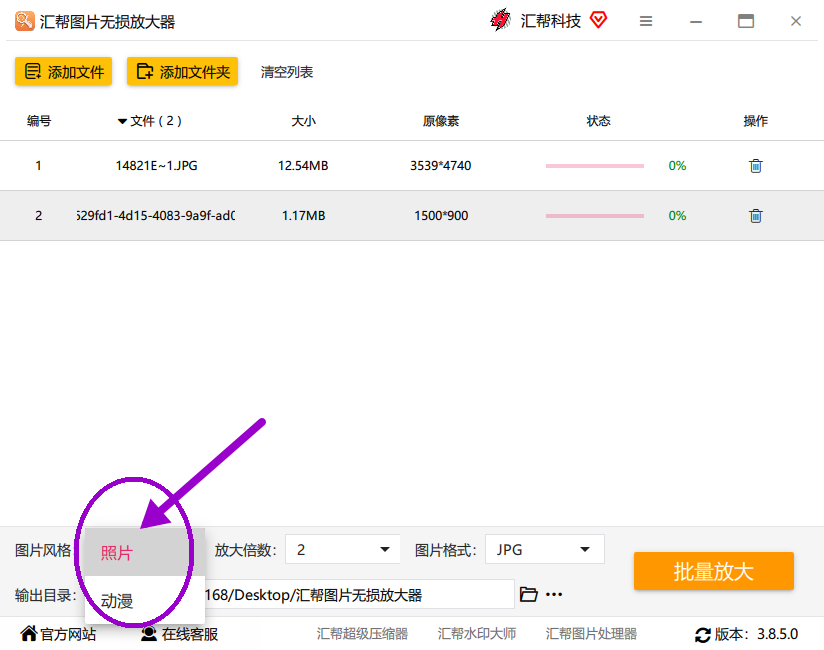Click the 汇帮科技 brand logo icon
824x650 pixels.
500,20
